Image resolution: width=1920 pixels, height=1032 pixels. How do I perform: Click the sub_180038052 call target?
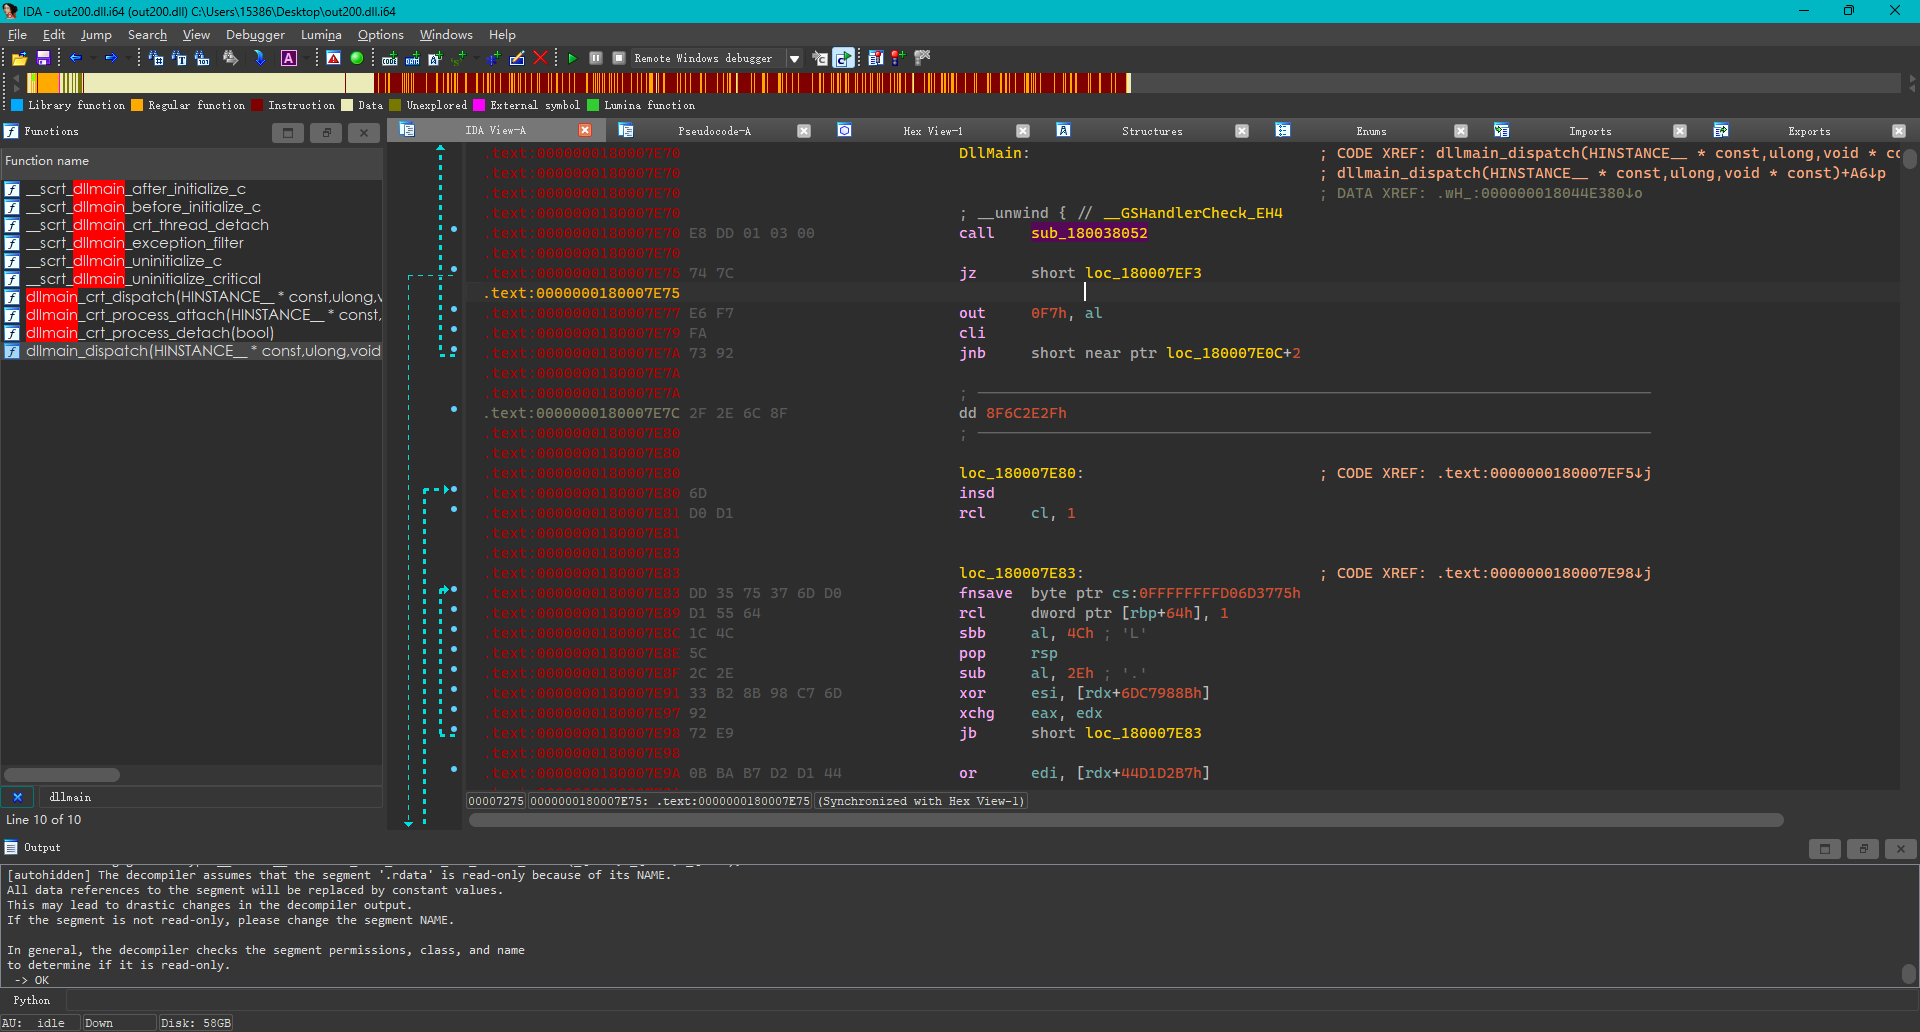click(x=1089, y=233)
